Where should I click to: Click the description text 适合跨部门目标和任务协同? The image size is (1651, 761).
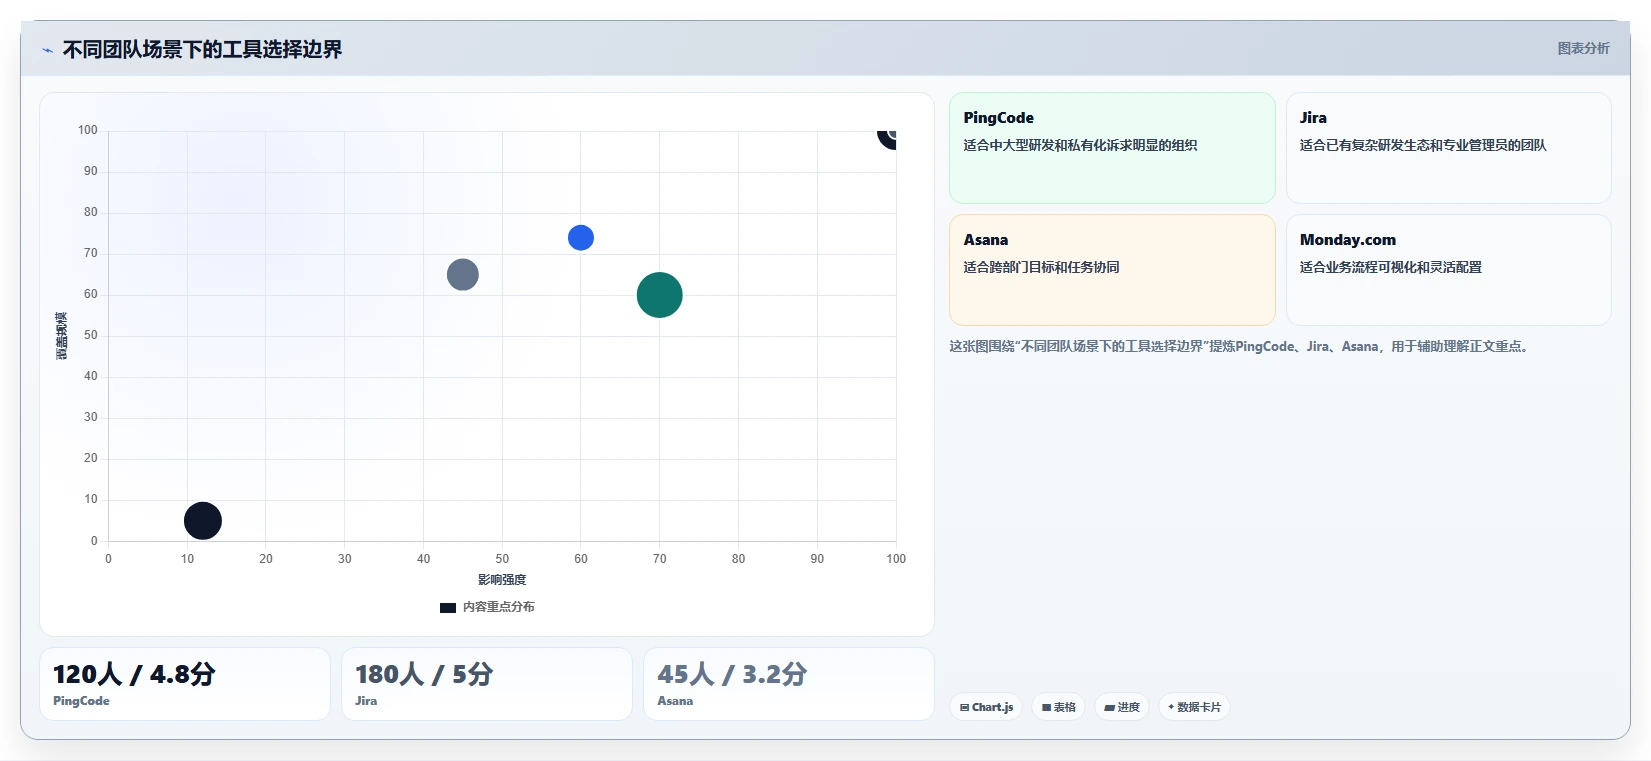[x=1041, y=267]
